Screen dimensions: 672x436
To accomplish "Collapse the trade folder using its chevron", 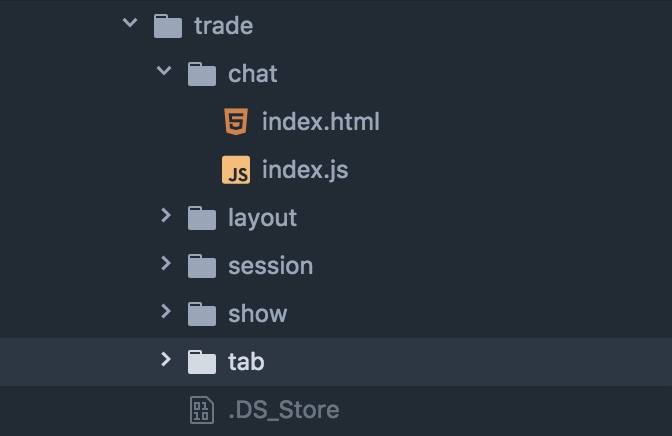I will [x=130, y=22].
